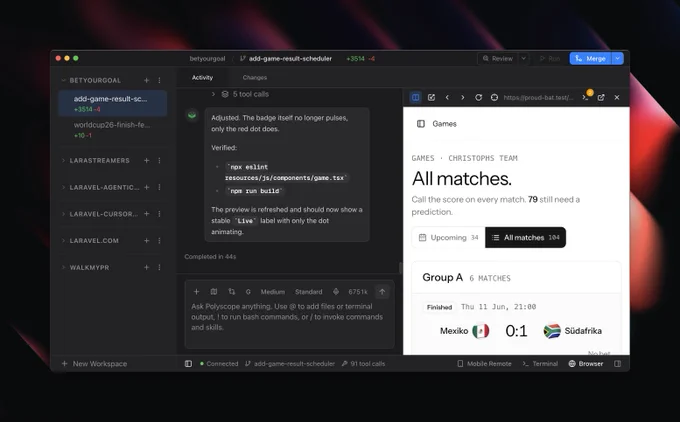Expand the LARAVEL.COM group

pos(64,241)
